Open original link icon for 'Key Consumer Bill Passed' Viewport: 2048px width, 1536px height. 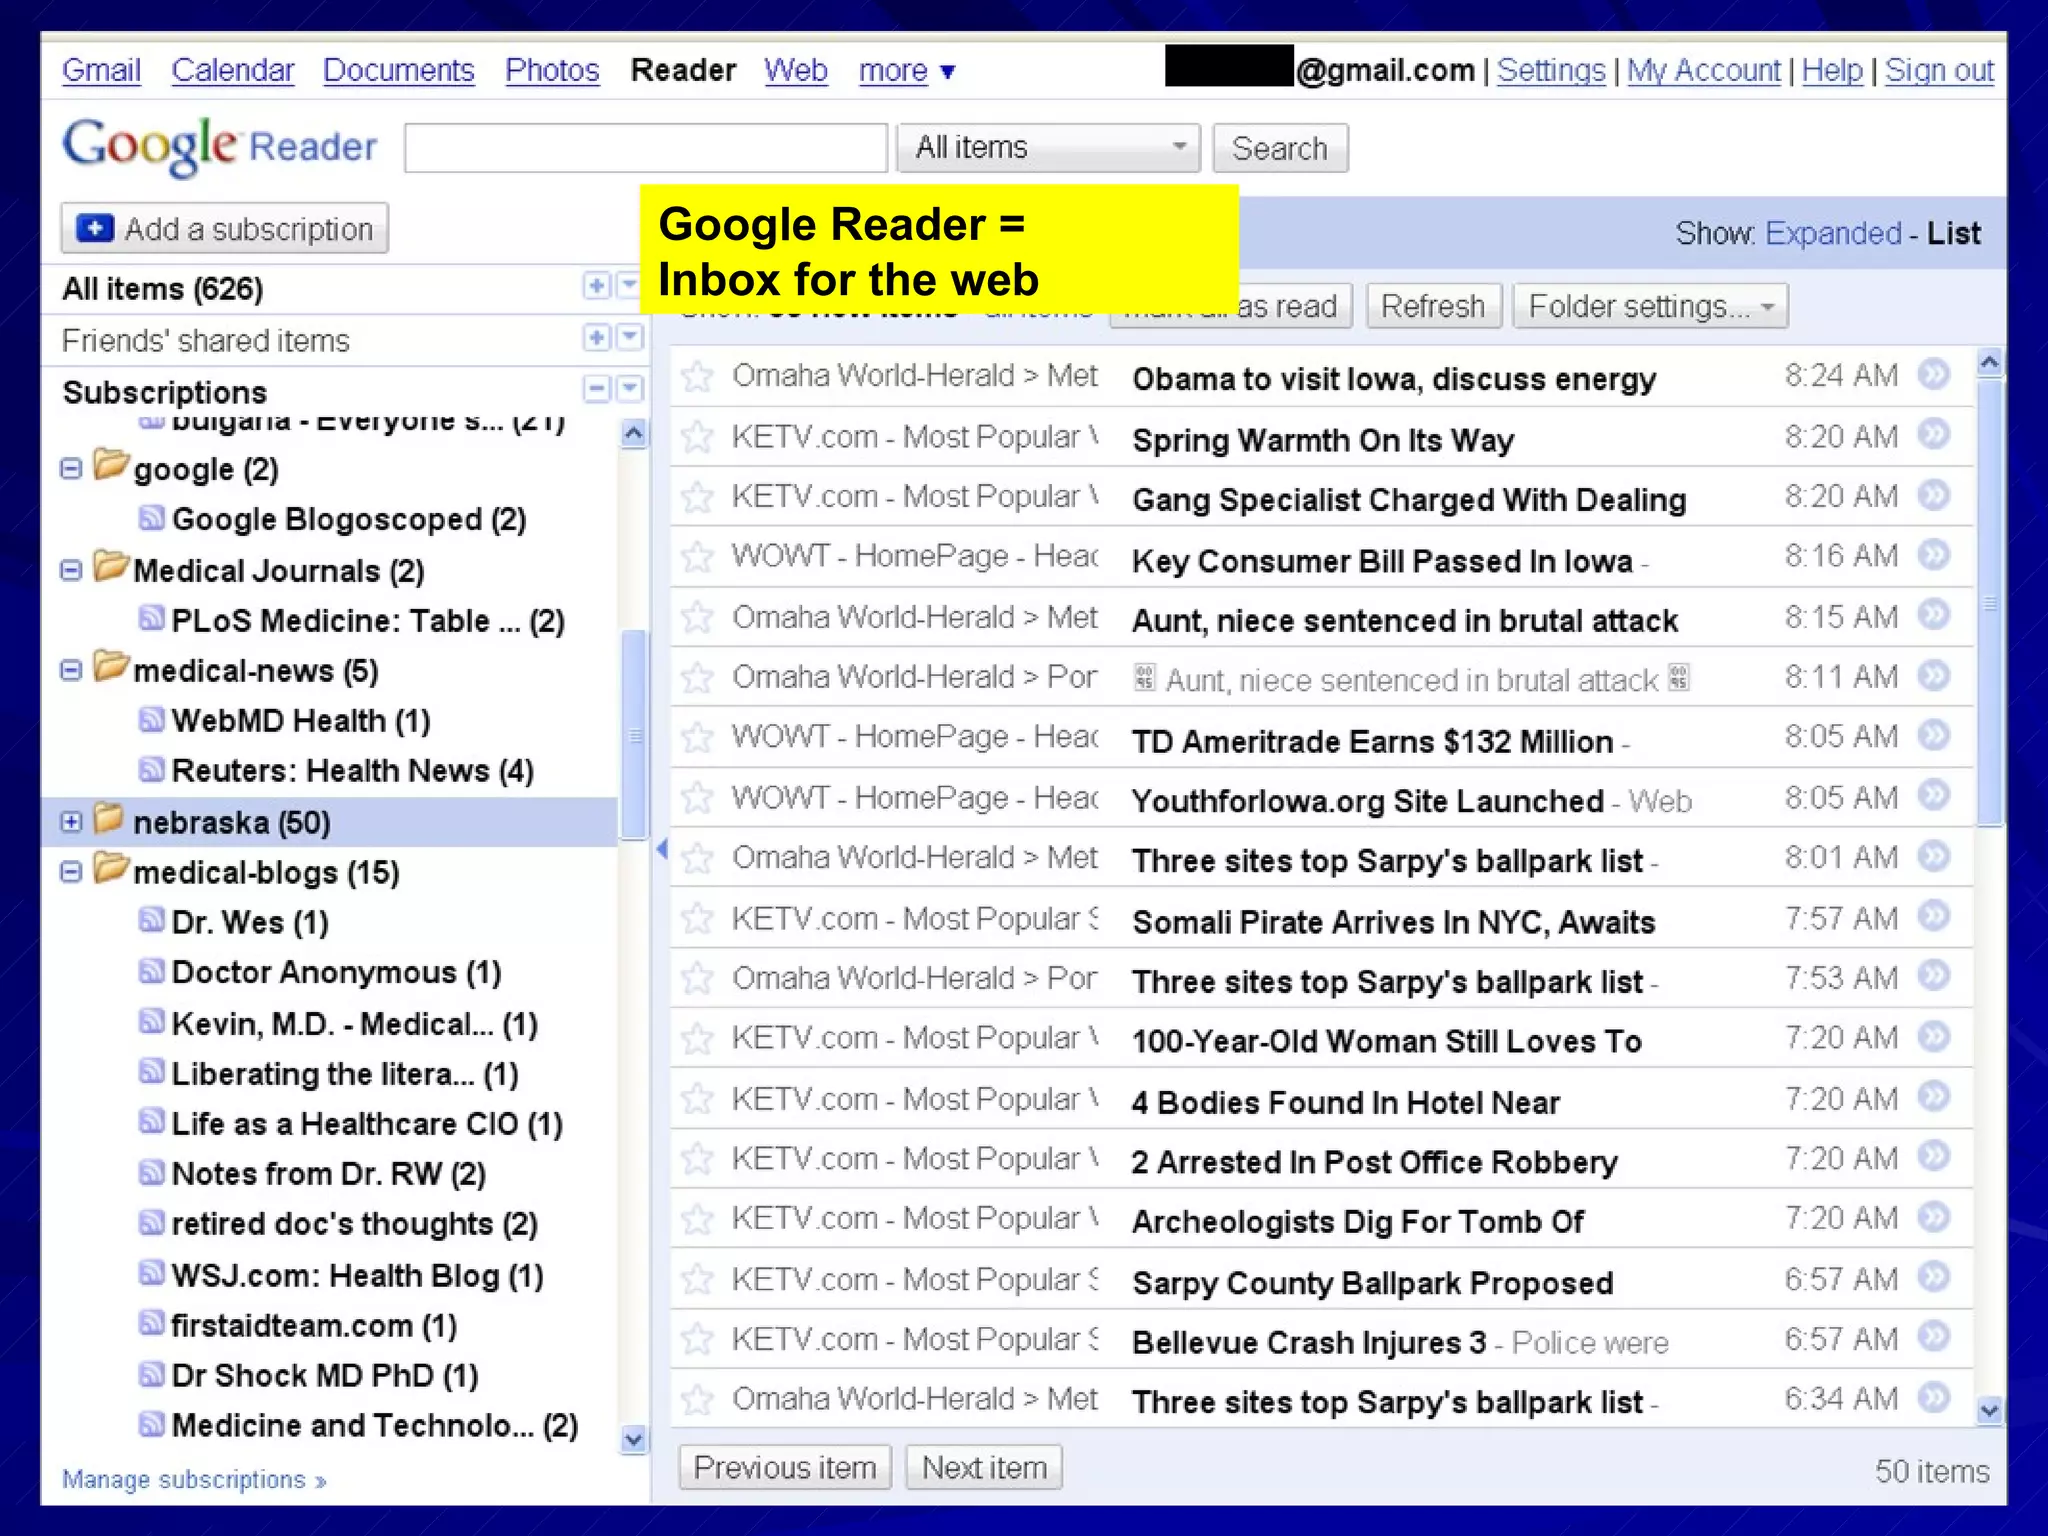click(x=1934, y=555)
